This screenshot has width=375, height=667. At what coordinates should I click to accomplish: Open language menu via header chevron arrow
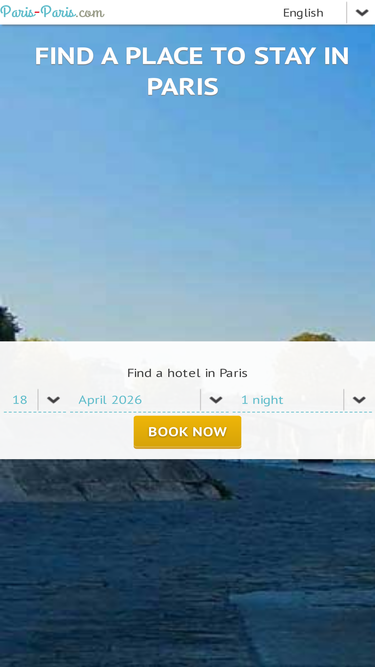pos(362,13)
